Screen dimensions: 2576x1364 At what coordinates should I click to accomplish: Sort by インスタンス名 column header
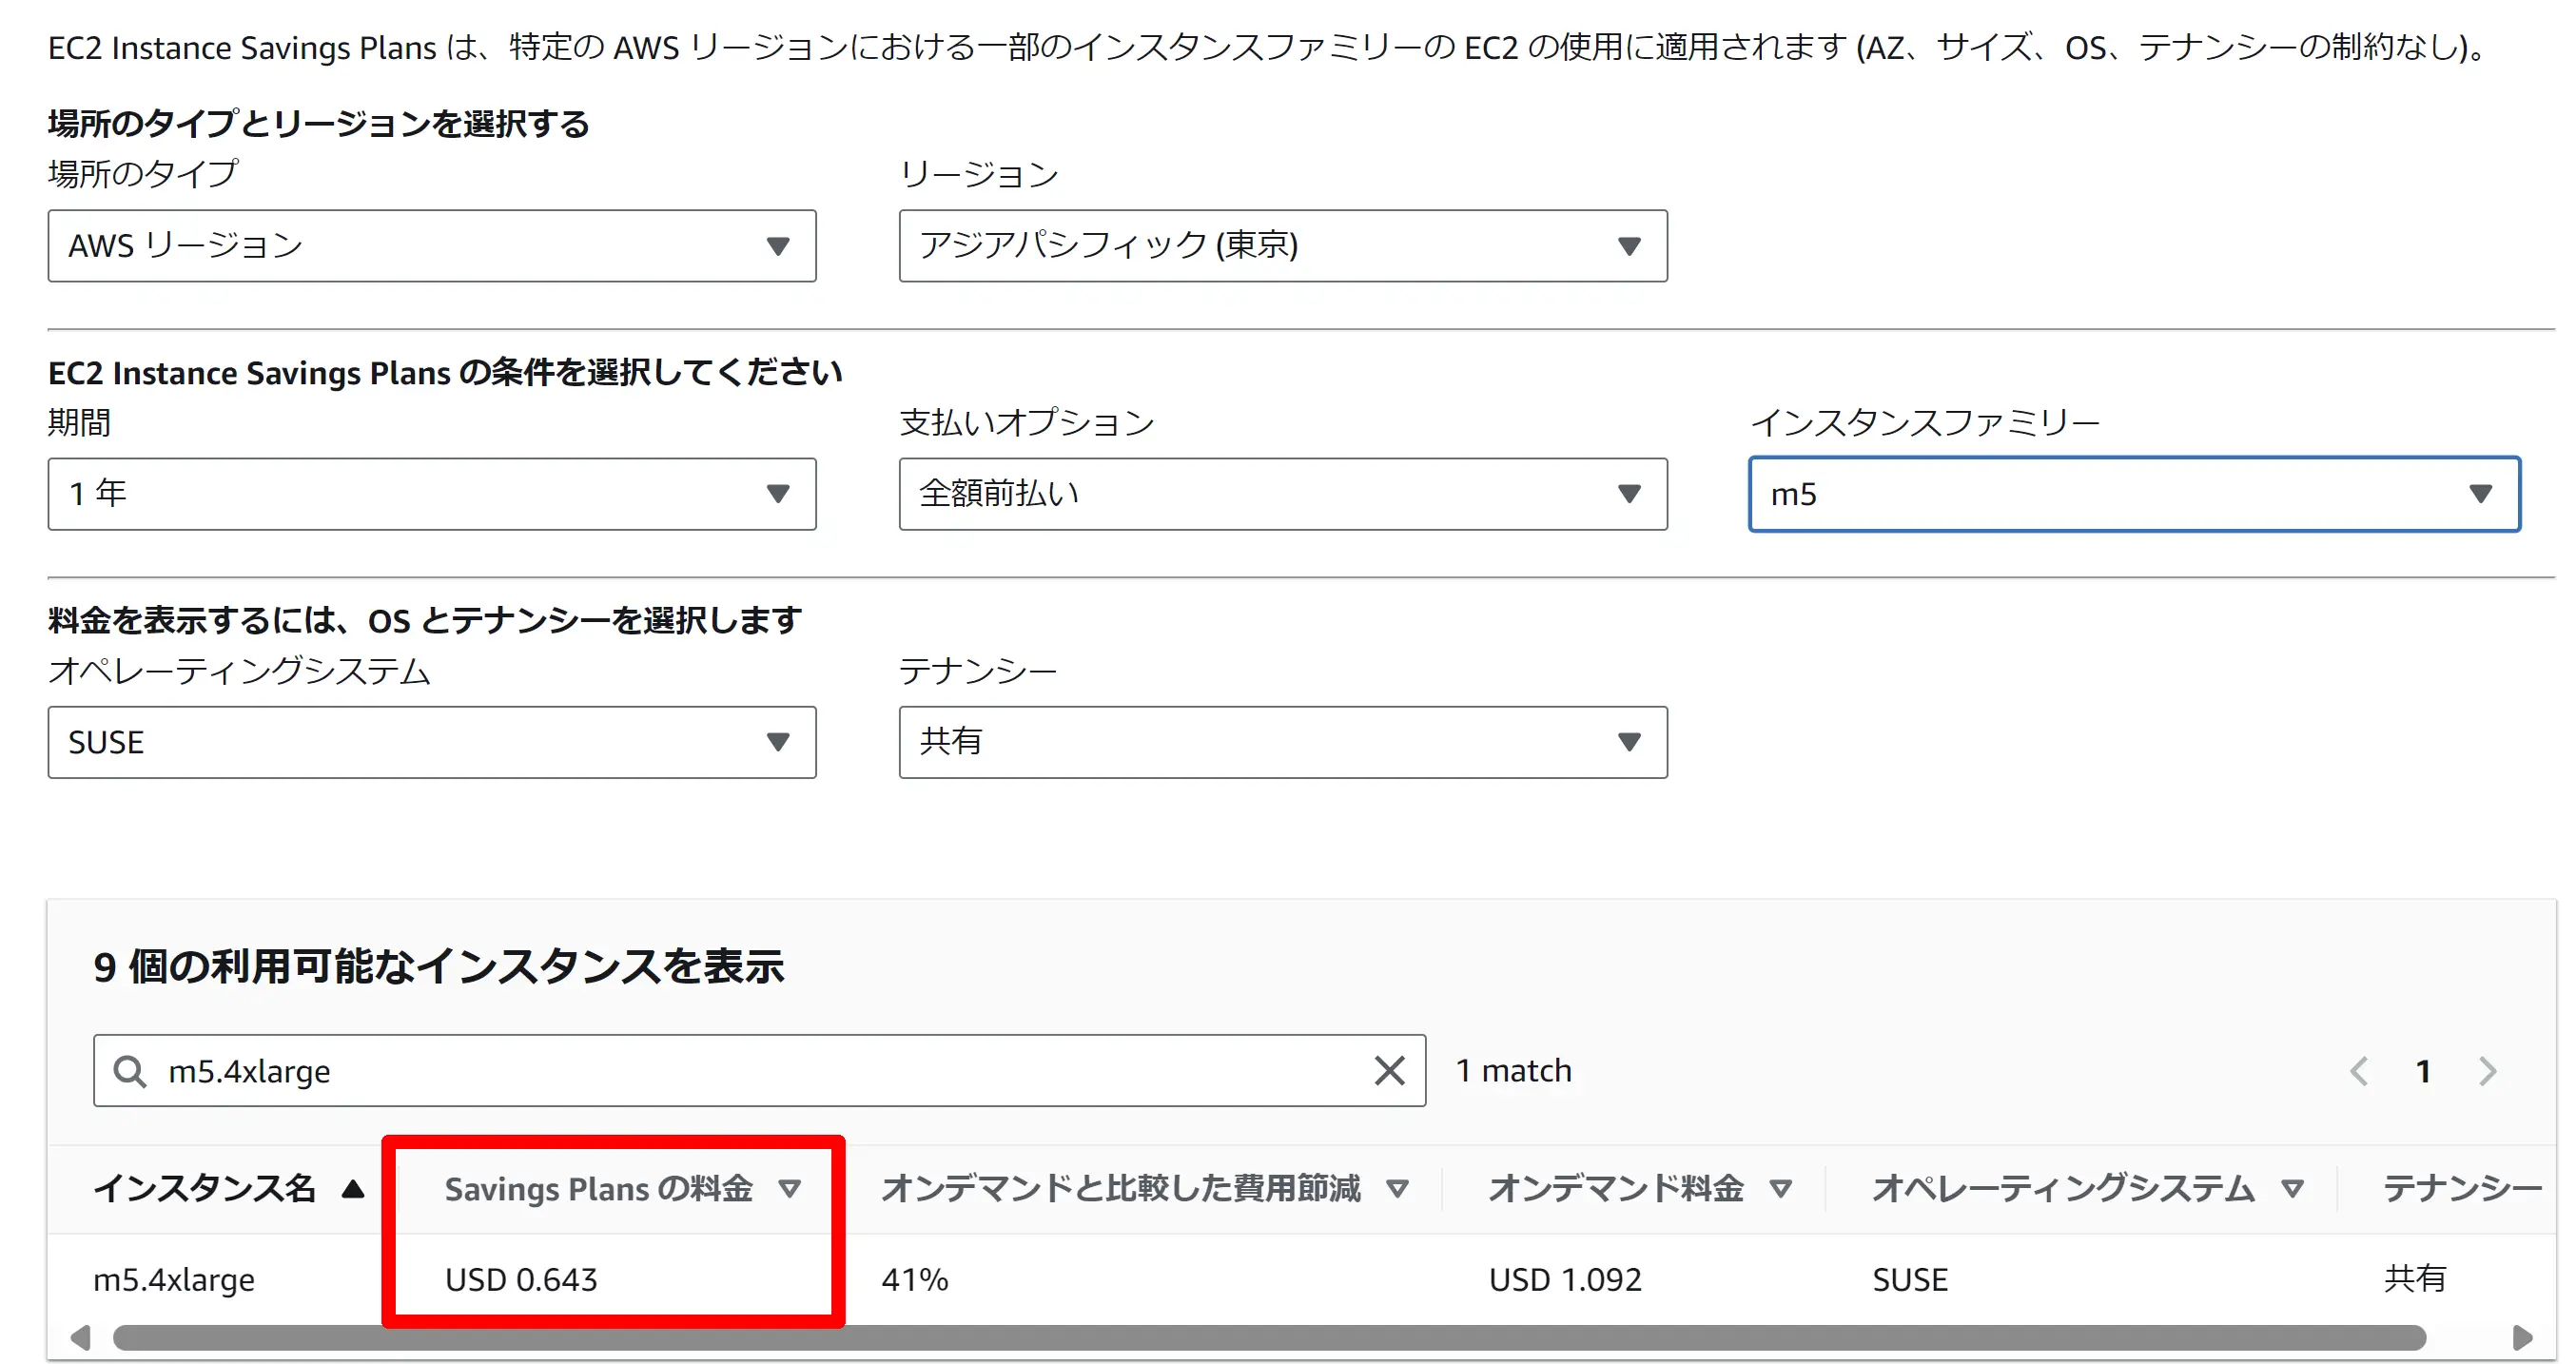pos(205,1188)
